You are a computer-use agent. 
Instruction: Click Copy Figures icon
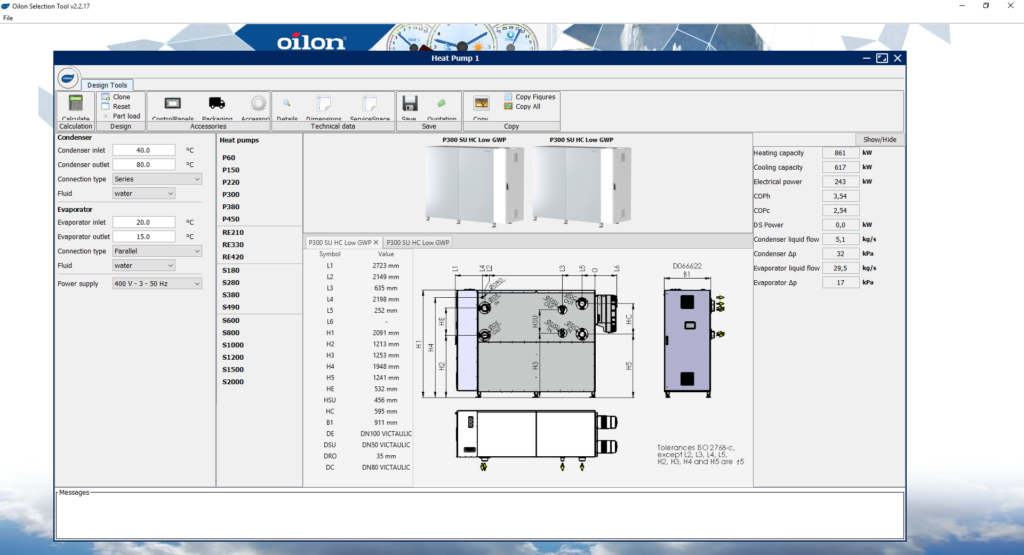(x=508, y=97)
